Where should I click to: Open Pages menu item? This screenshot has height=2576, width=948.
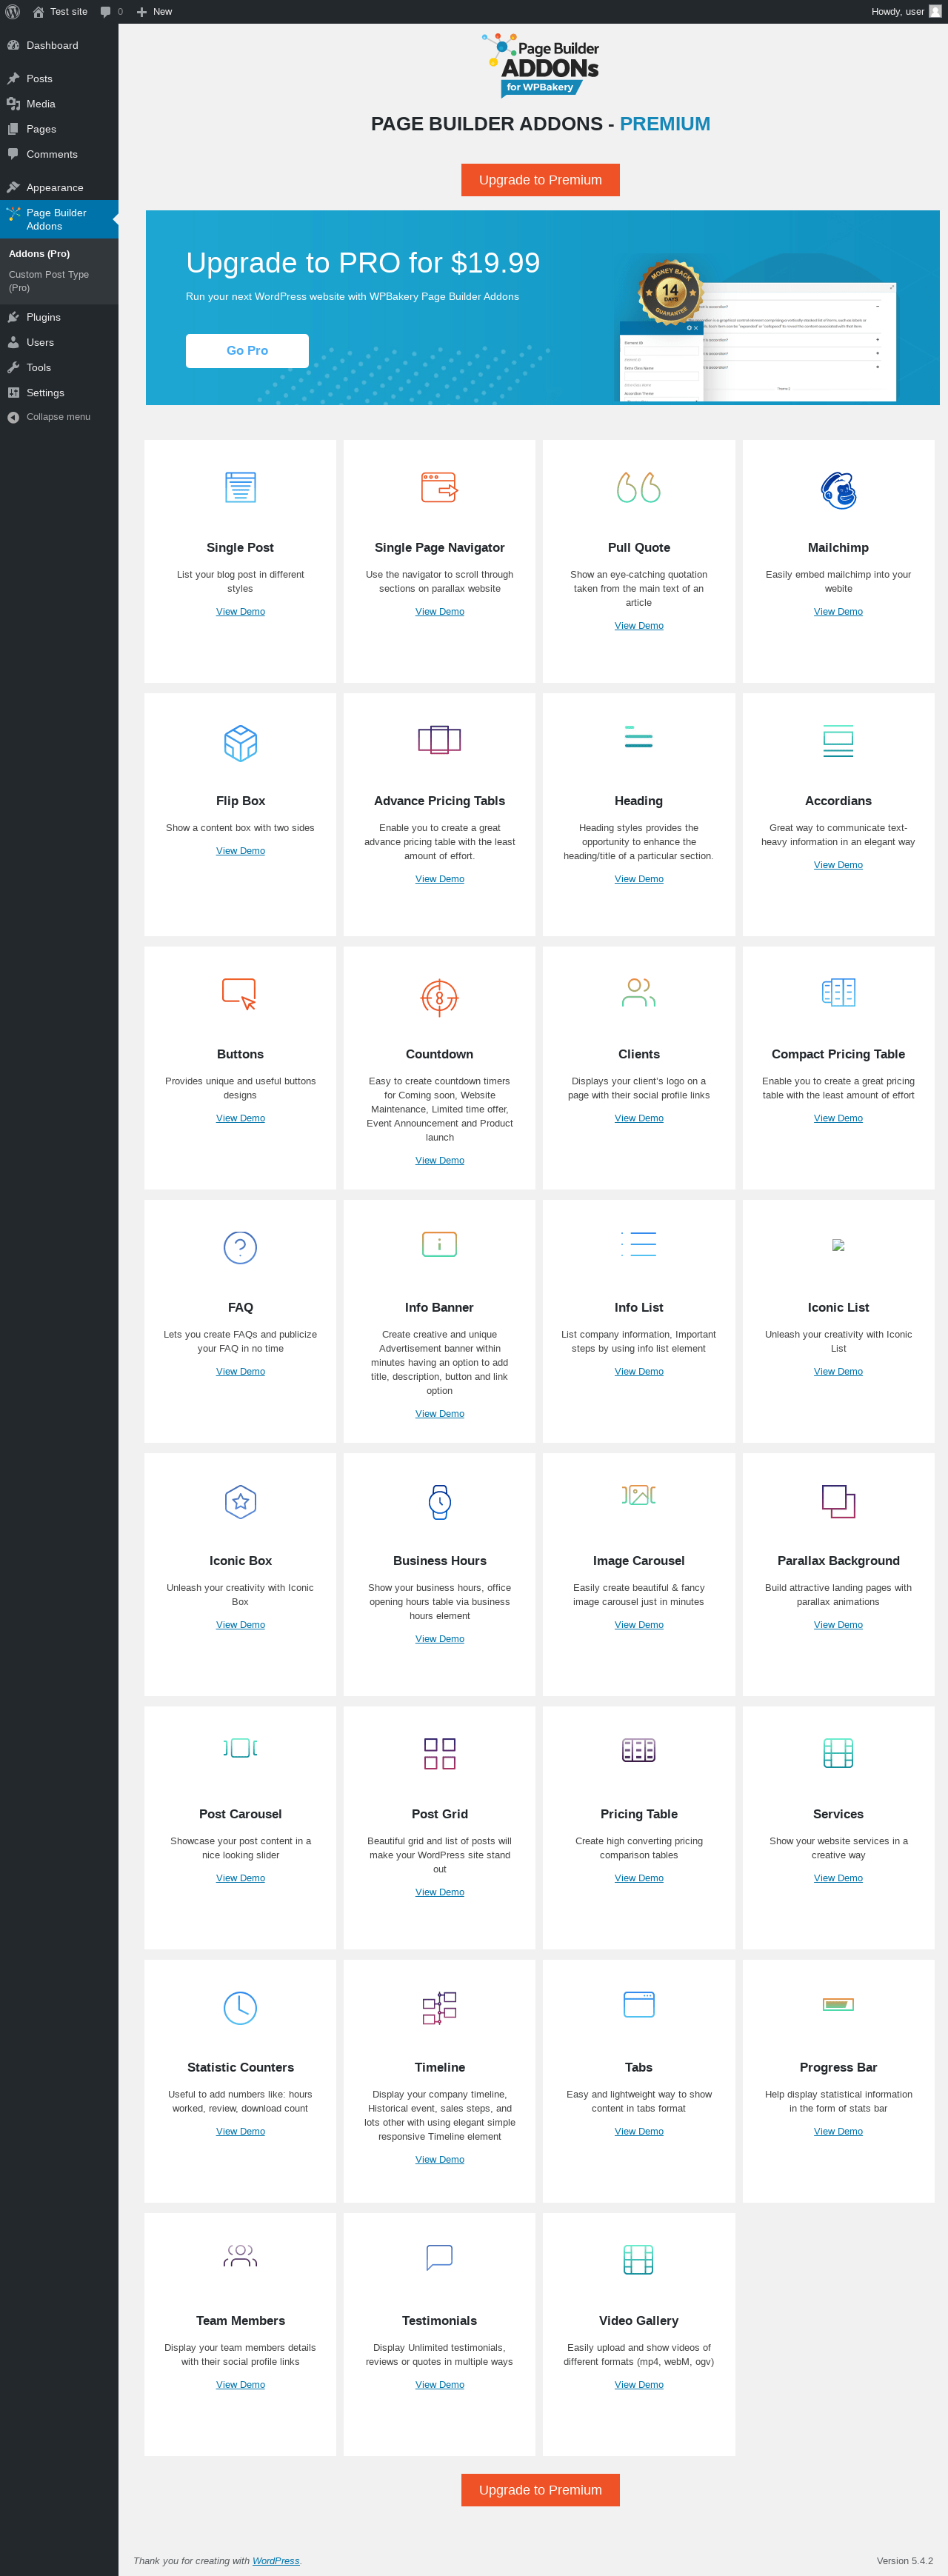(59, 129)
